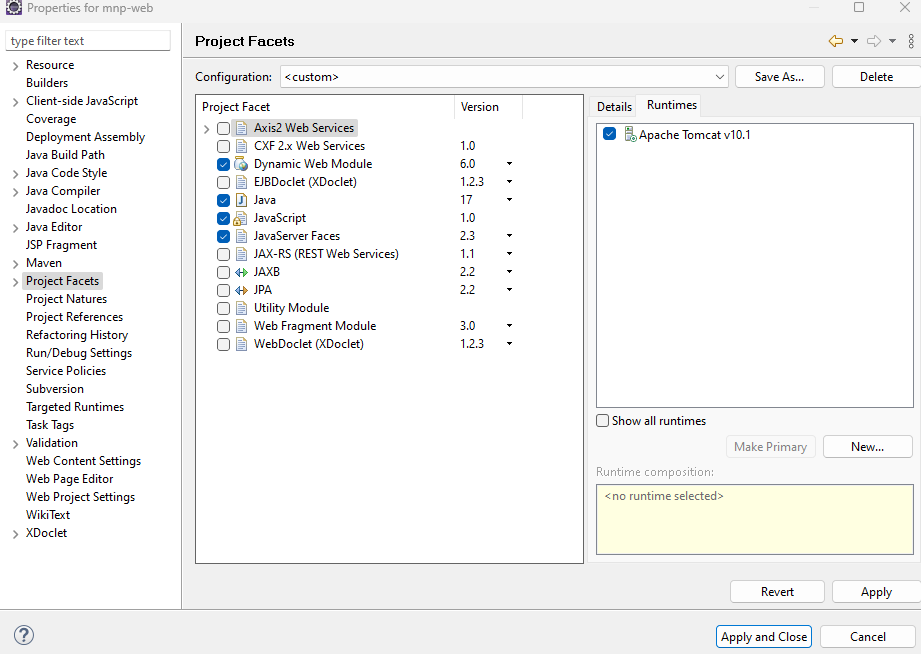Viewport: 921px width, 654px height.
Task: Click the Web Fragment Module document icon
Action: tap(241, 326)
